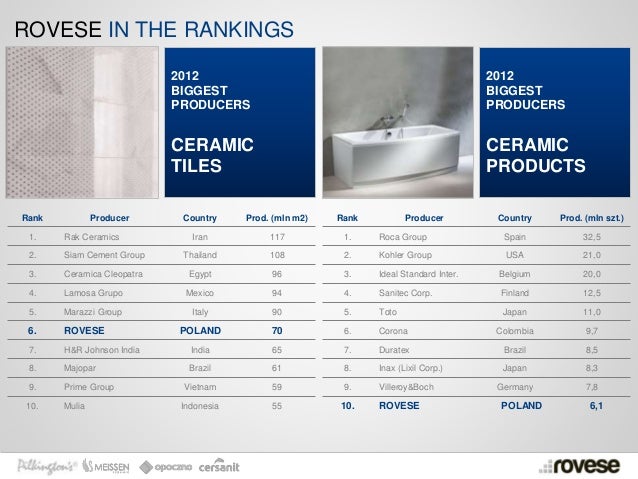Click the production value 7,8
This screenshot has width=638, height=479.
tap(592, 387)
